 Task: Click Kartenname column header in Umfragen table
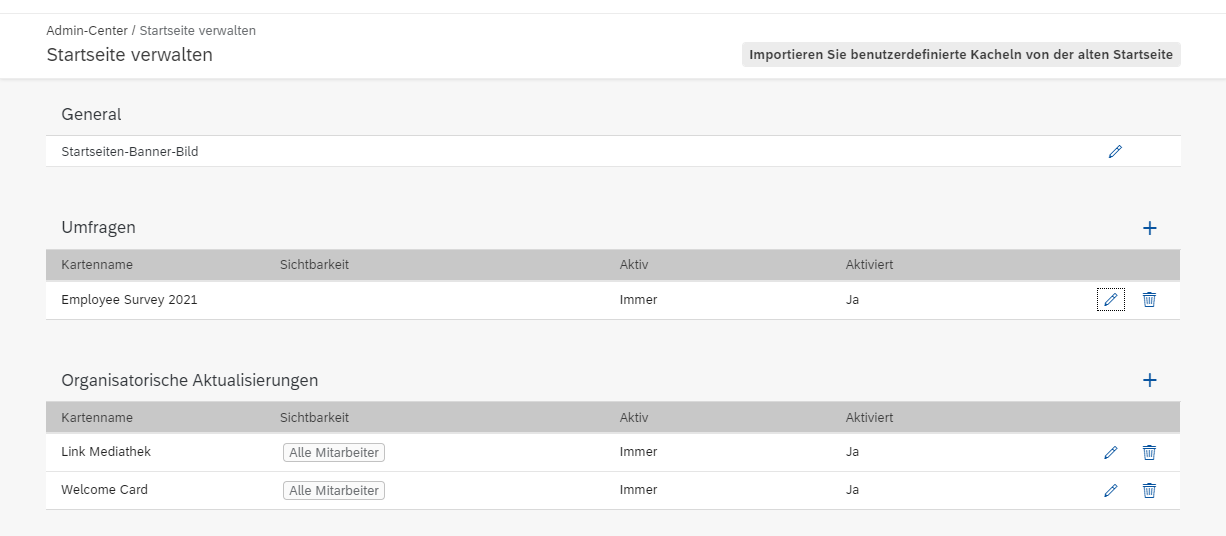97,265
